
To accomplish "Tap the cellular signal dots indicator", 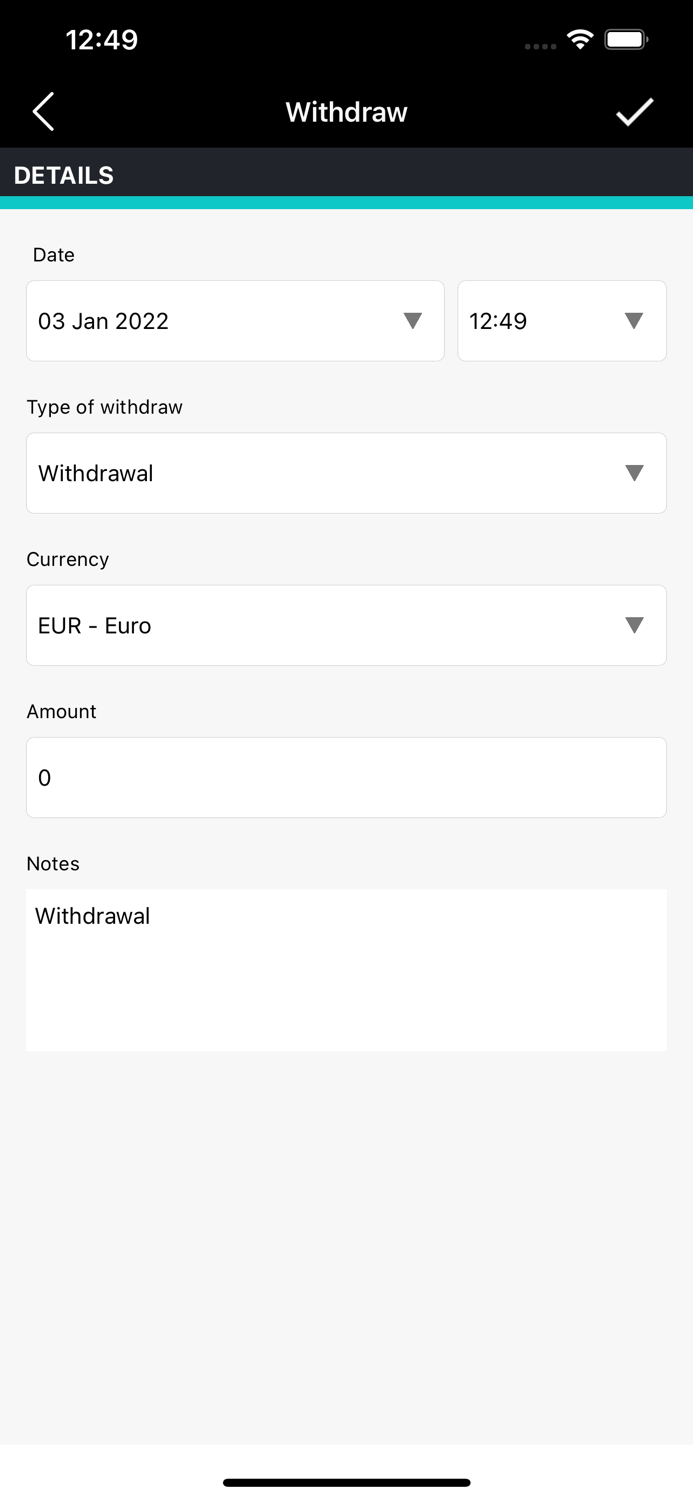I will tap(540, 46).
